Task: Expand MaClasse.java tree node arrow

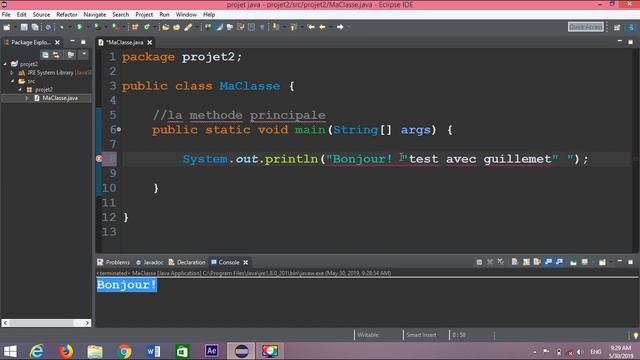Action: click(27, 98)
